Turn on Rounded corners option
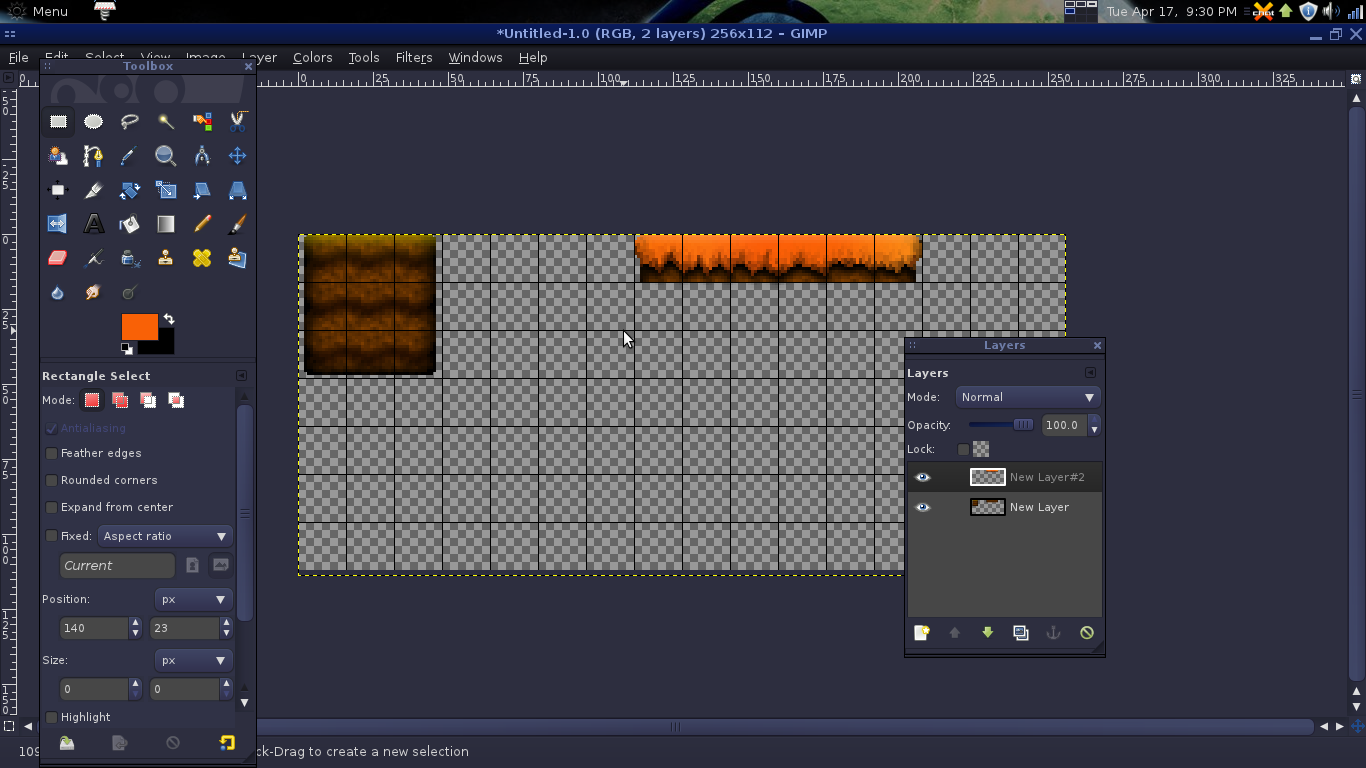Screen dimensions: 1366x768 pos(52,480)
